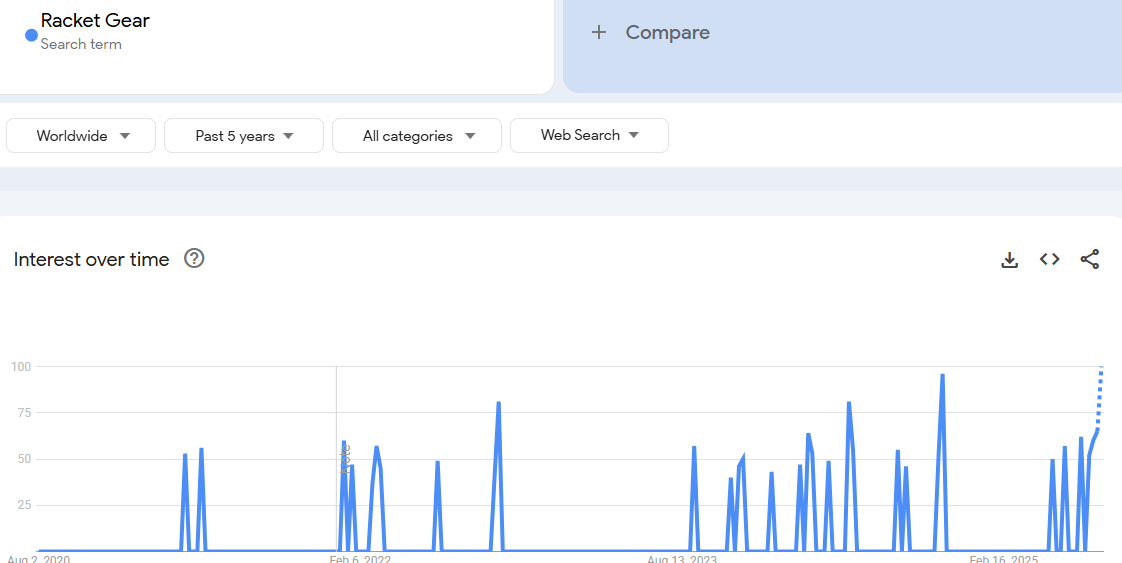Expand the All categories filter
Screen dimensions: 1122x563
click(x=416, y=136)
